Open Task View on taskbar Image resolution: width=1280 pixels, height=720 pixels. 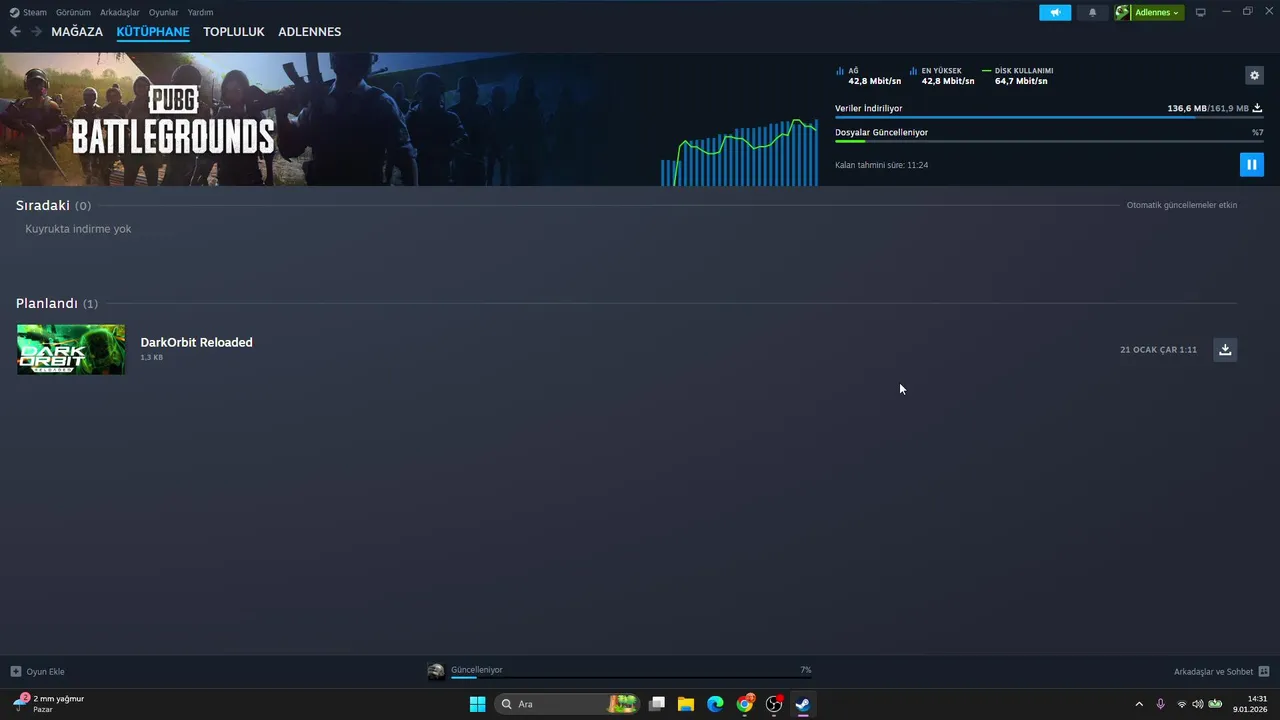click(657, 704)
